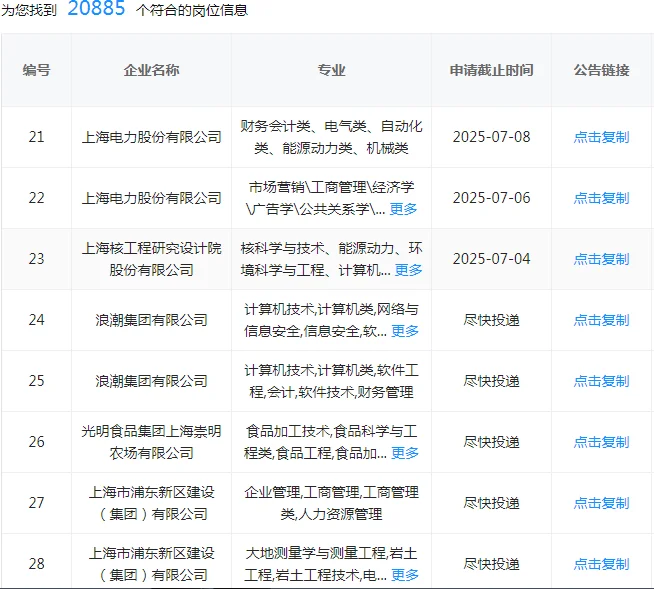Click row number 23
This screenshot has height=589, width=654.
[x=36, y=259]
